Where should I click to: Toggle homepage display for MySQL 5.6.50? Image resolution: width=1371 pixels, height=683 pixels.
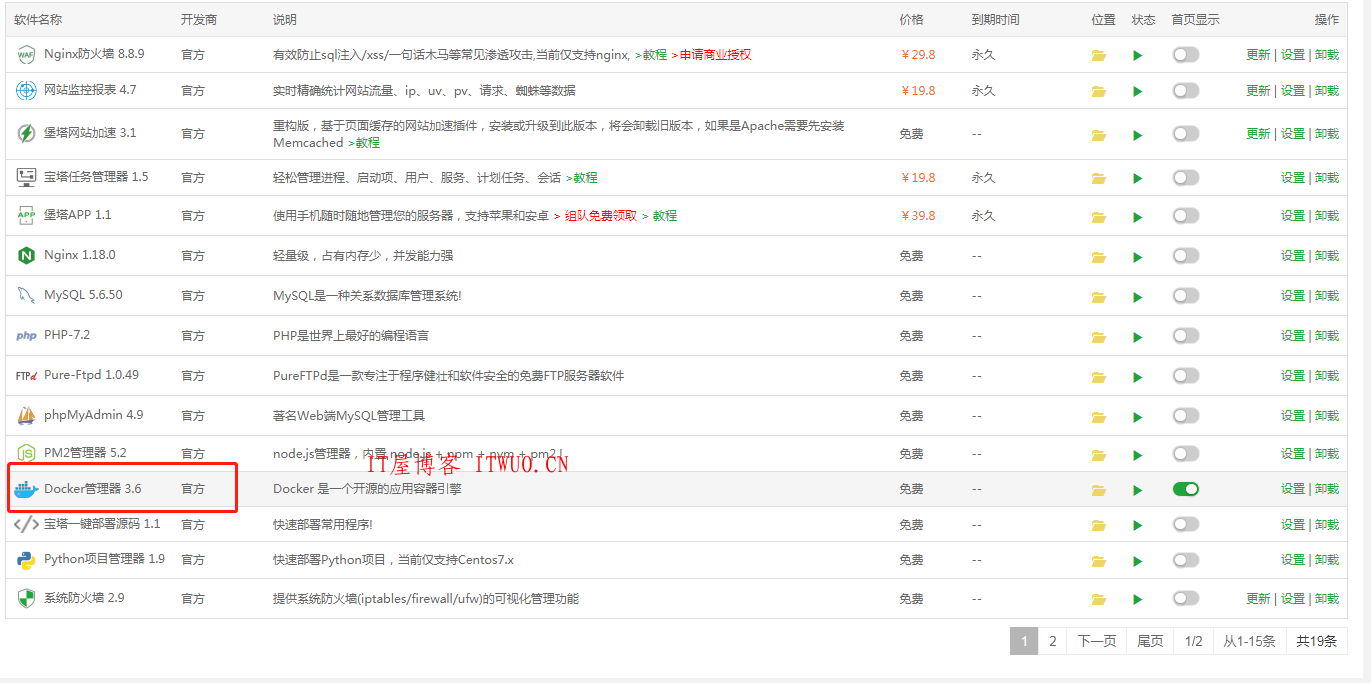1186,296
